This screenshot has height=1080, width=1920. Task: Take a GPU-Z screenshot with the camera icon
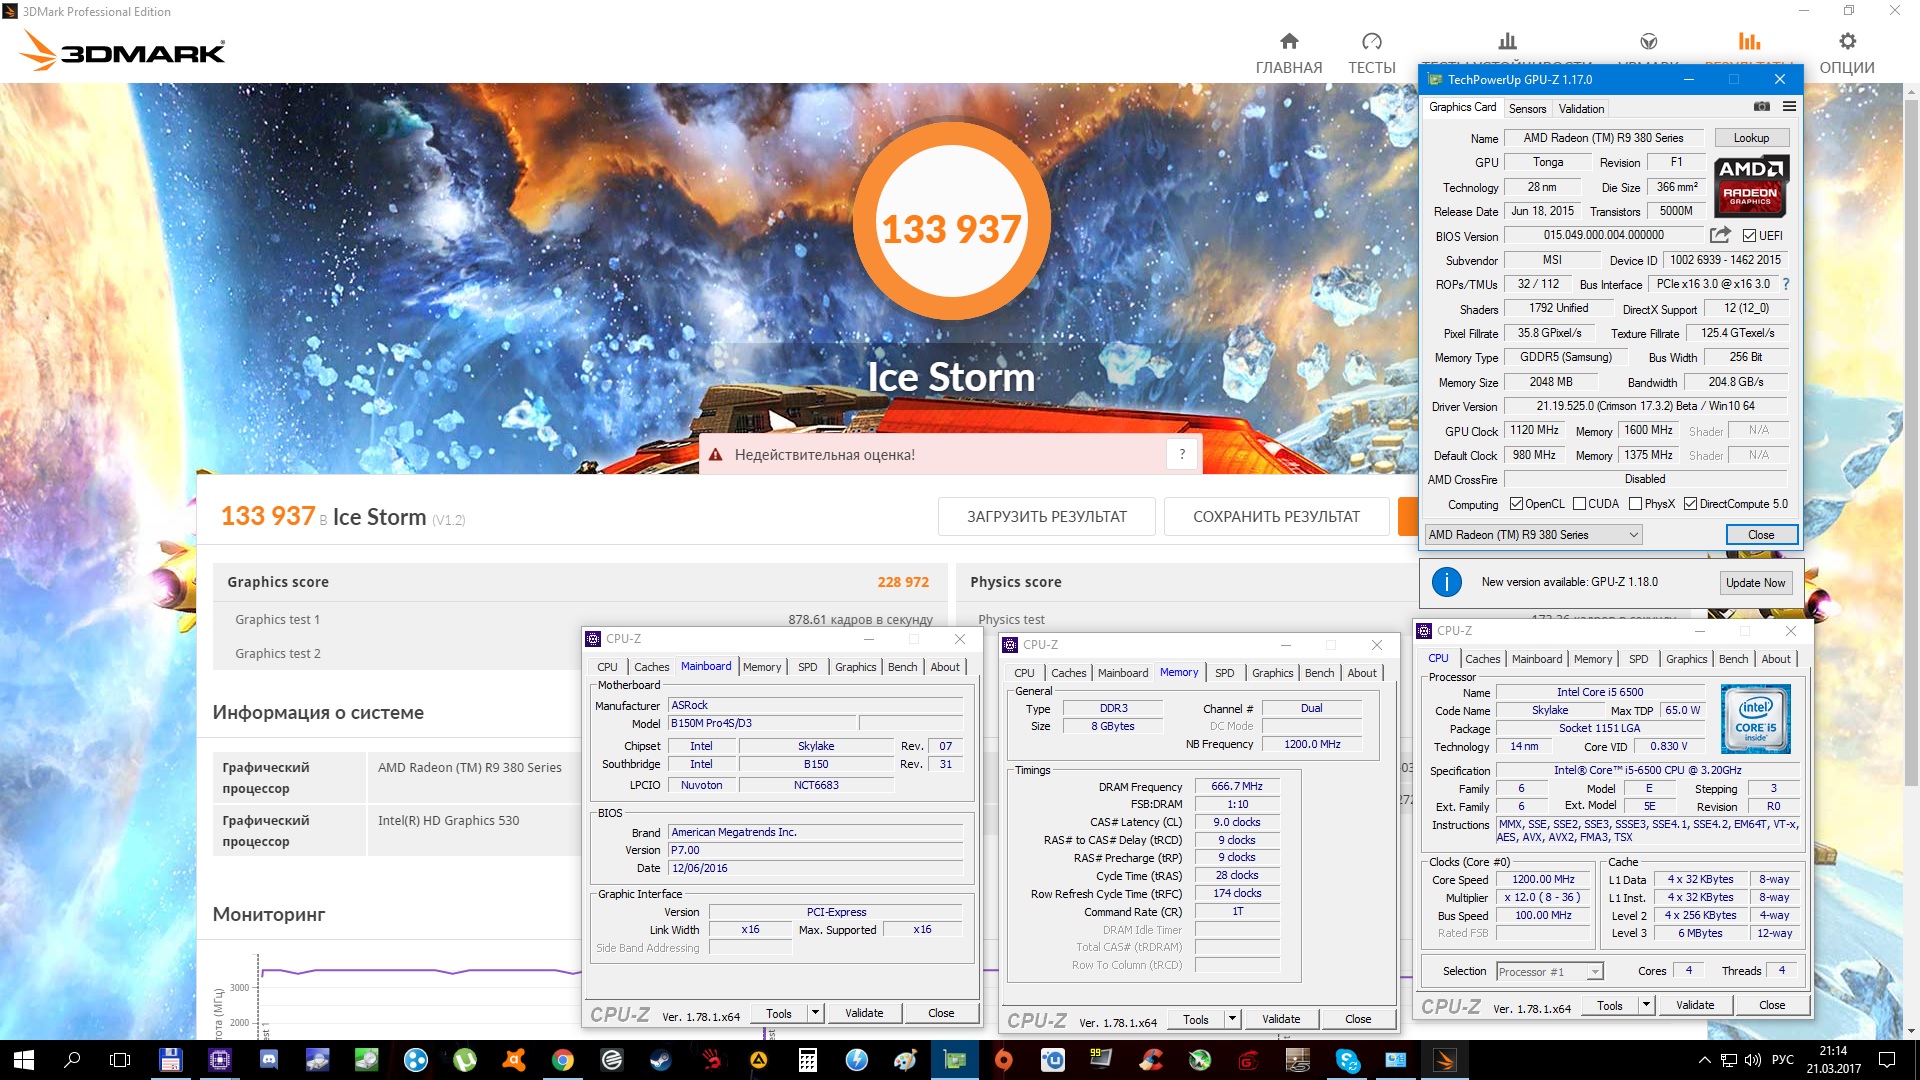pyautogui.click(x=1761, y=107)
